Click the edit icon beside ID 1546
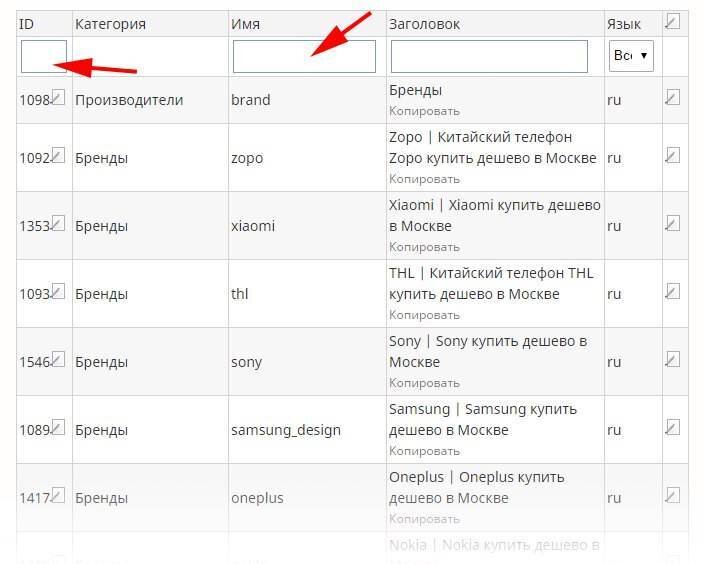704x564 pixels. (x=58, y=359)
